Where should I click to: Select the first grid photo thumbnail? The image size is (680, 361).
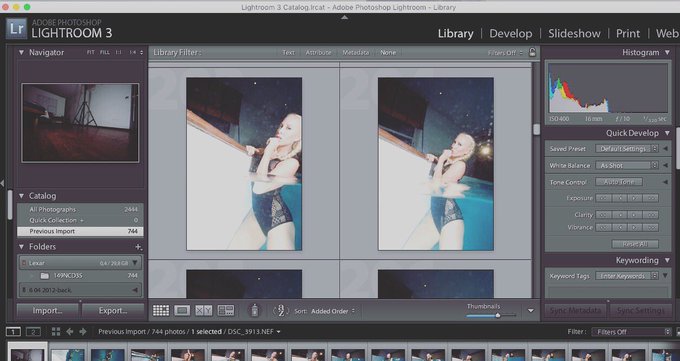pos(244,164)
